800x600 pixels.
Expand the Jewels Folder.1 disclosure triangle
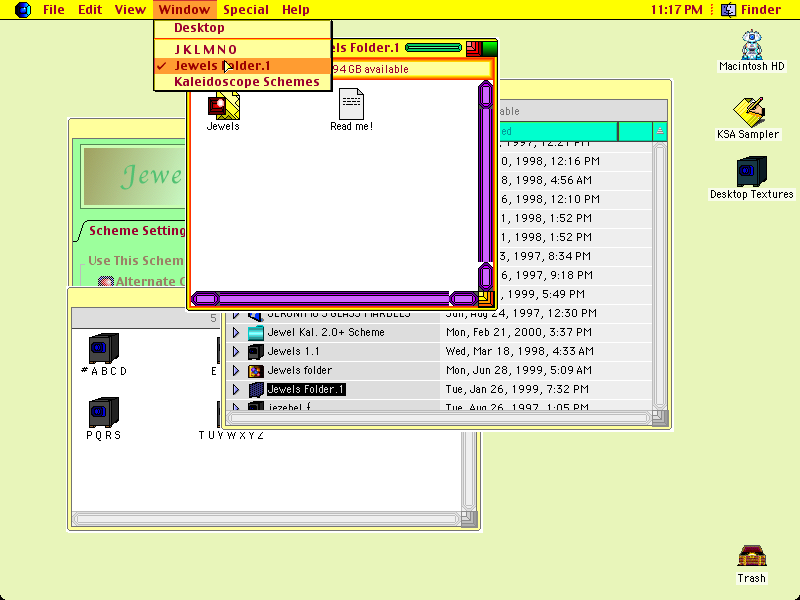(x=236, y=390)
